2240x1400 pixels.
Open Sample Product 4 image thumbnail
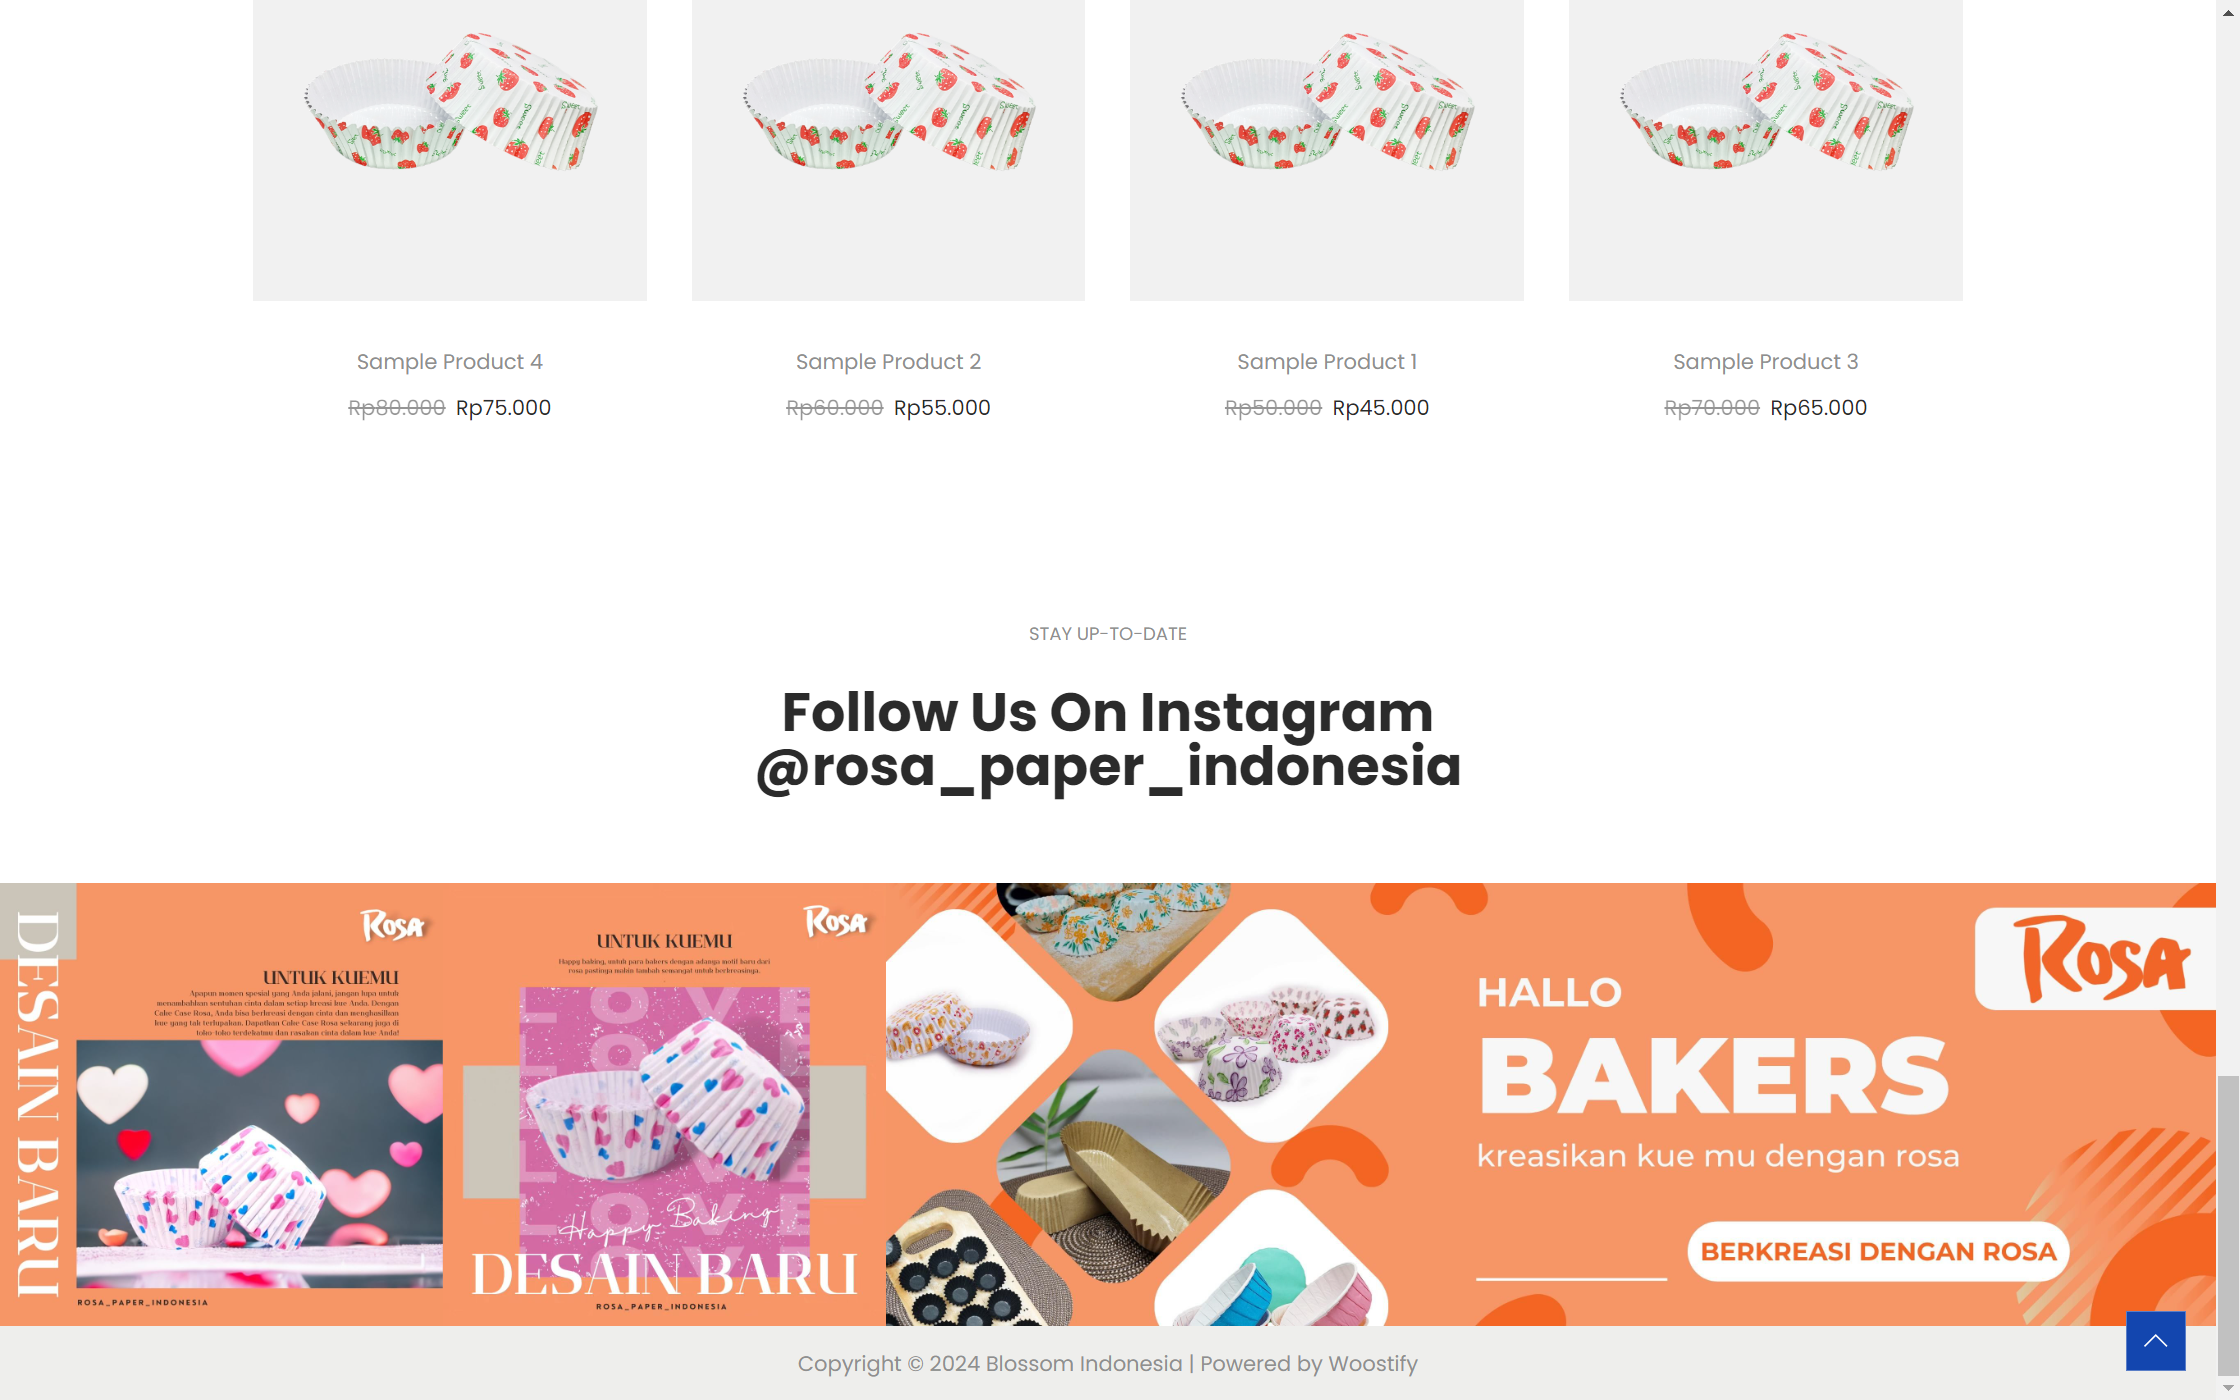(449, 150)
